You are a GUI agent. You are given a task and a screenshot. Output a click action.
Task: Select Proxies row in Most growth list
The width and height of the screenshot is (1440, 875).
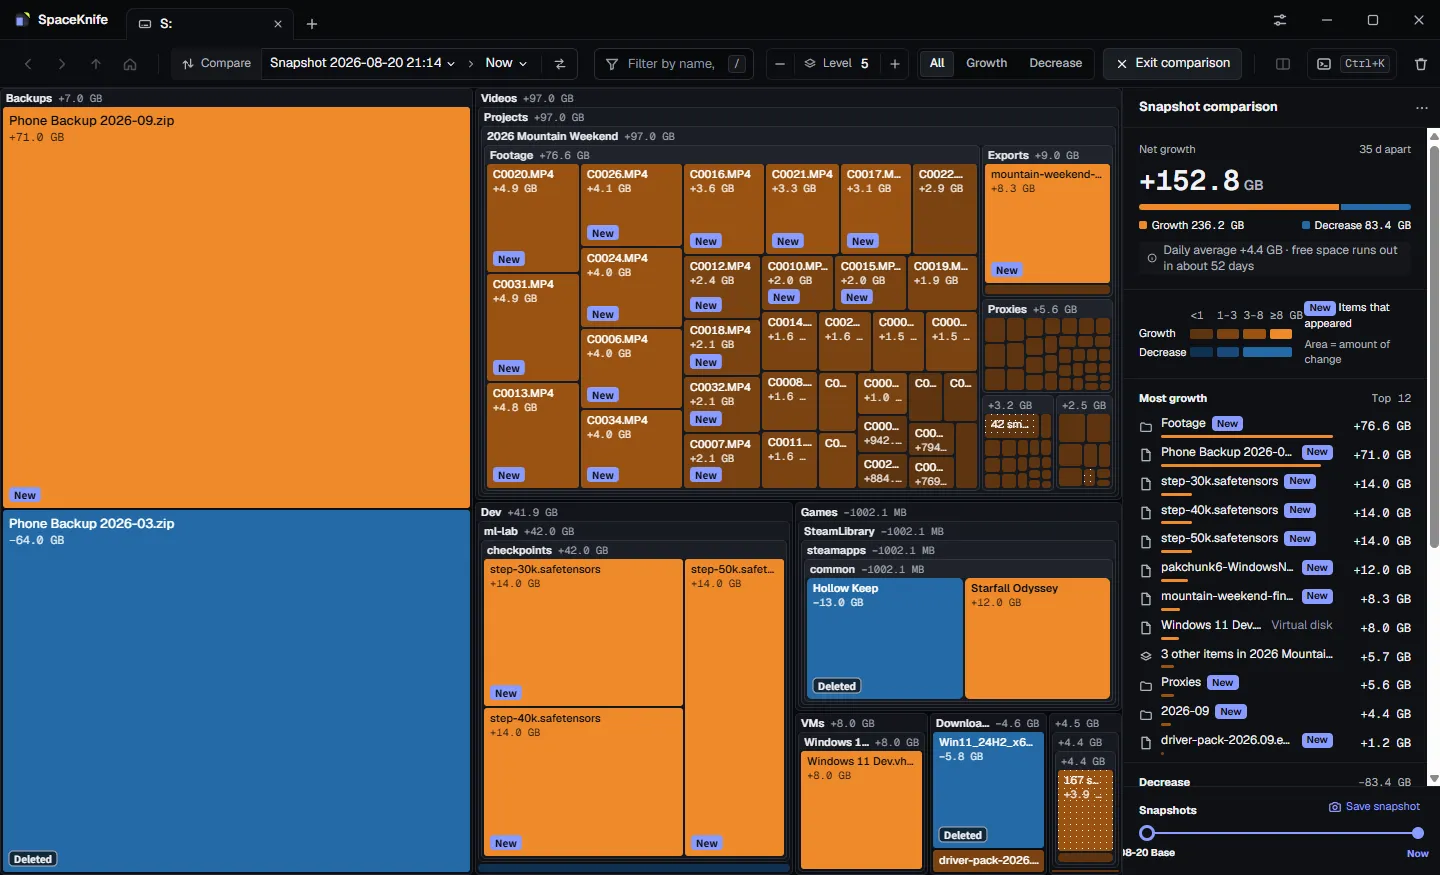pyautogui.click(x=1275, y=684)
